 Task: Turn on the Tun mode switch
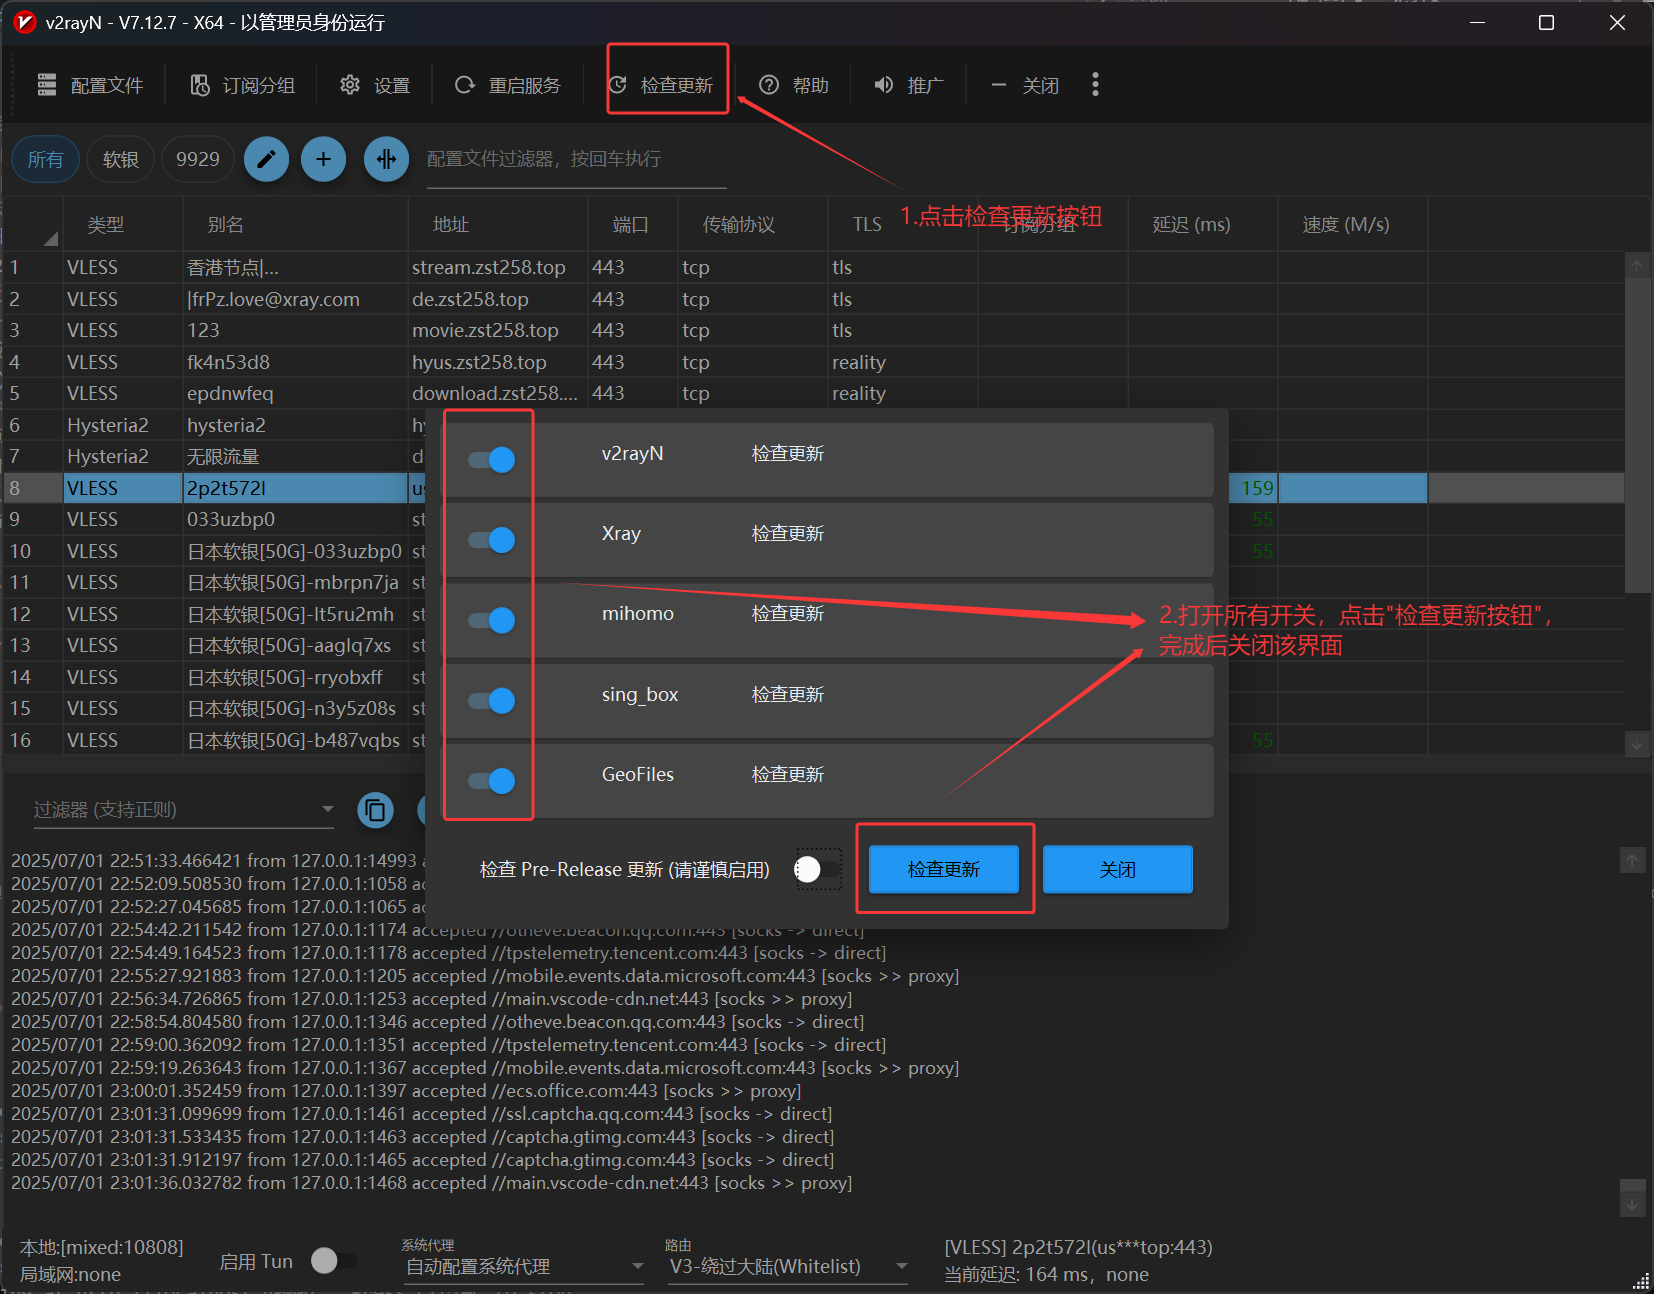(x=334, y=1261)
